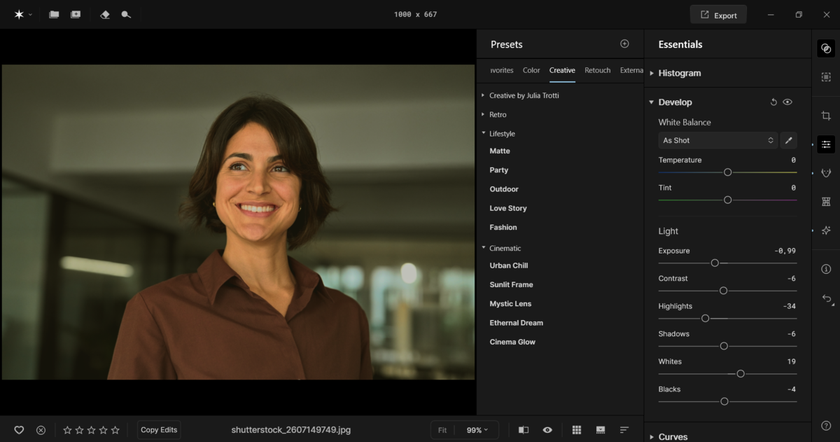Click the white balance eyedropper picker
This screenshot has height=442, width=840.
click(788, 141)
